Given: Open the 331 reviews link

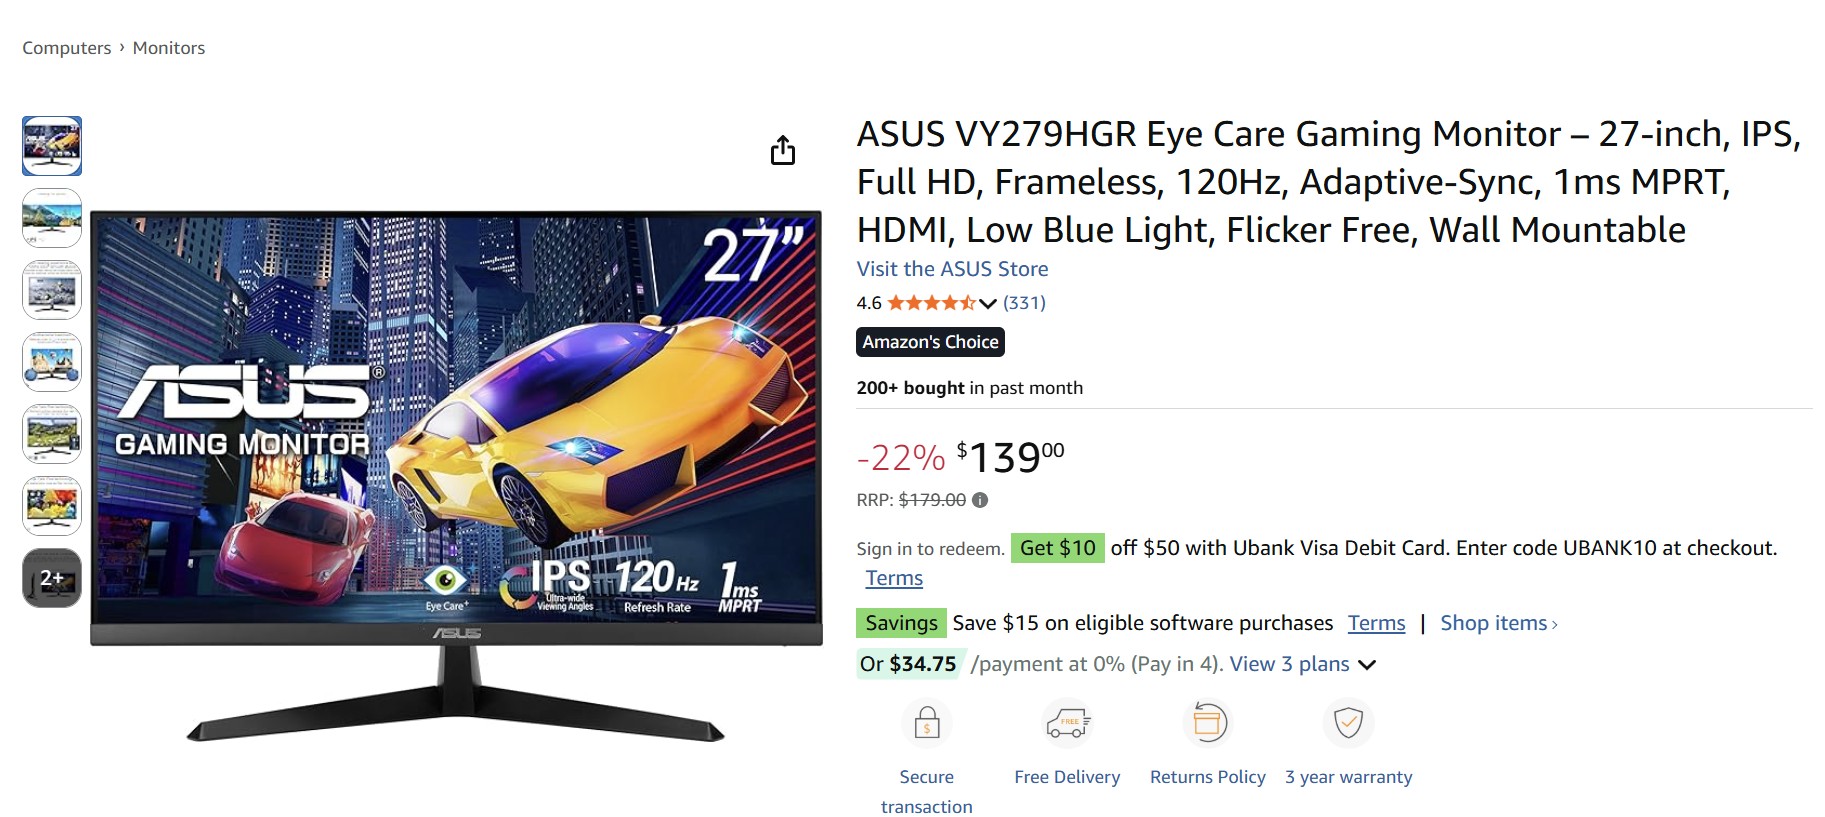Looking at the screenshot, I should (x=1024, y=303).
